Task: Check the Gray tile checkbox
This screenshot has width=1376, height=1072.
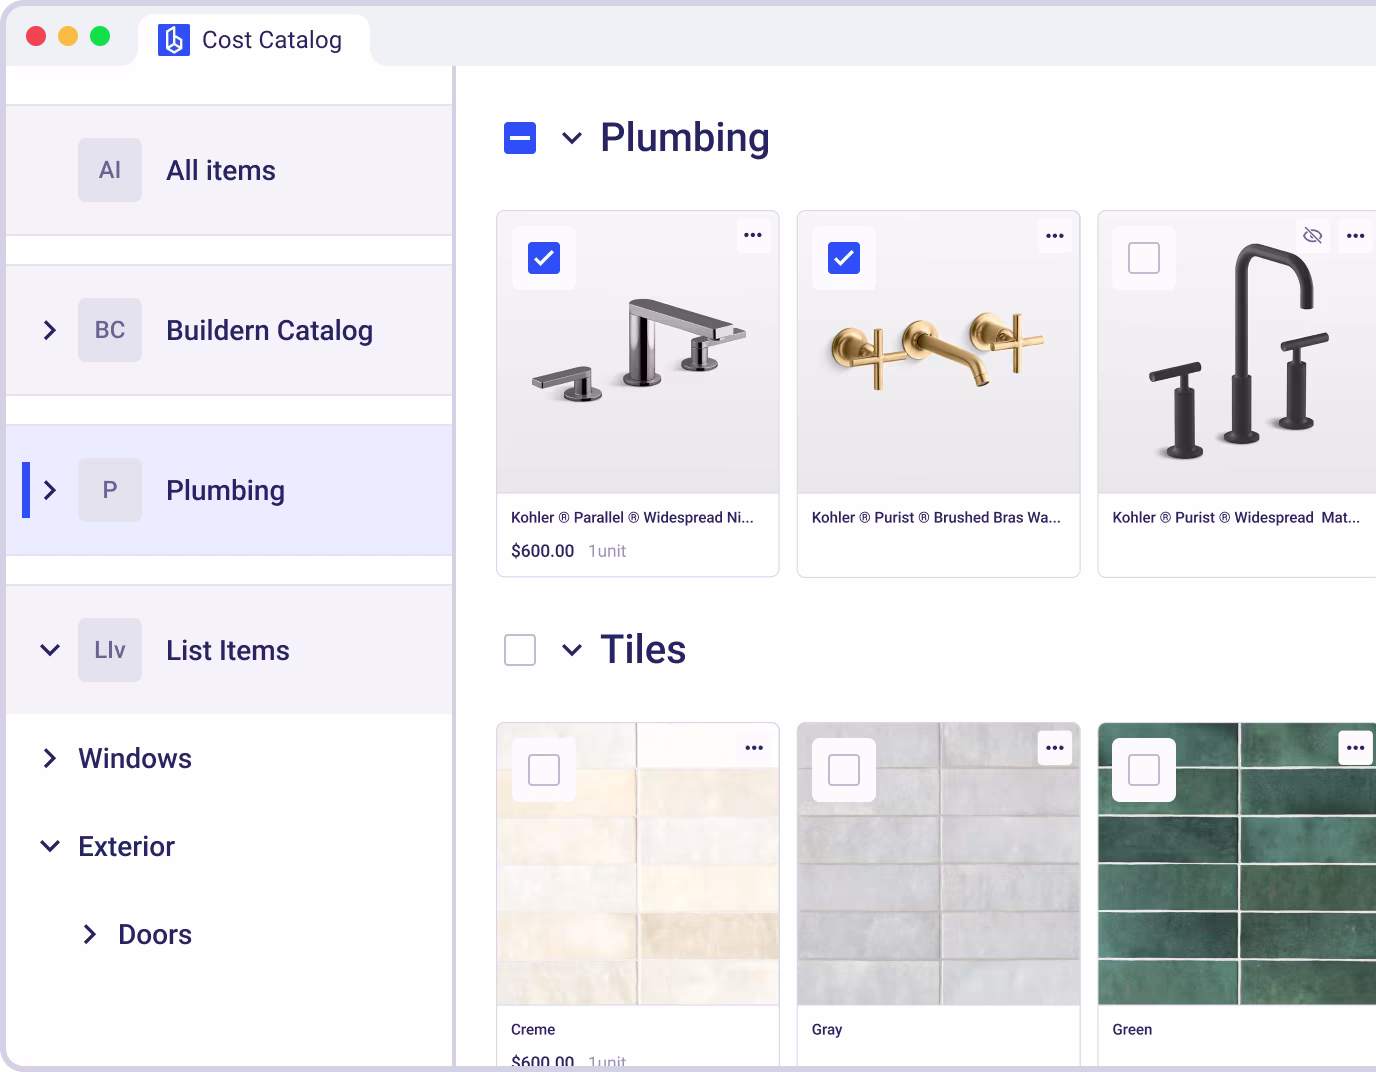Action: (844, 770)
